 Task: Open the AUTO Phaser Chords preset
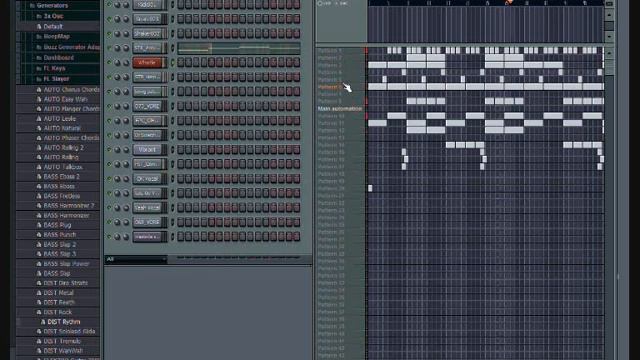pos(71,138)
